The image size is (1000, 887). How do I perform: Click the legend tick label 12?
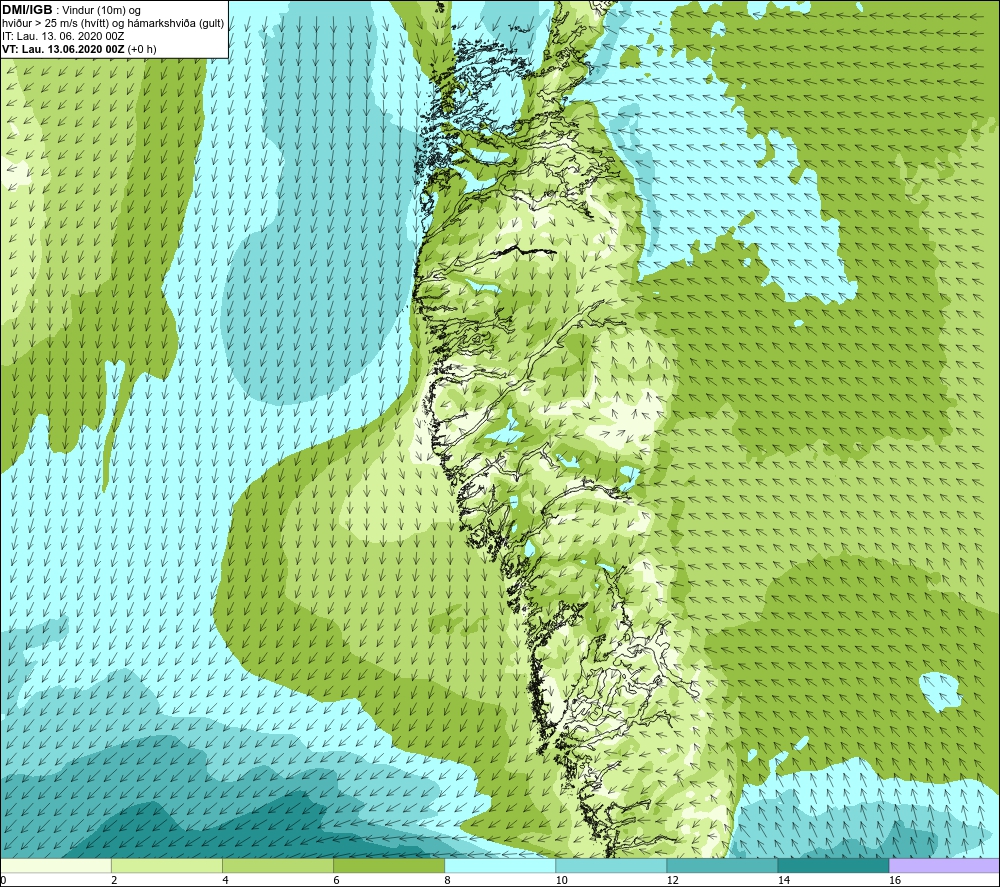pos(672,880)
